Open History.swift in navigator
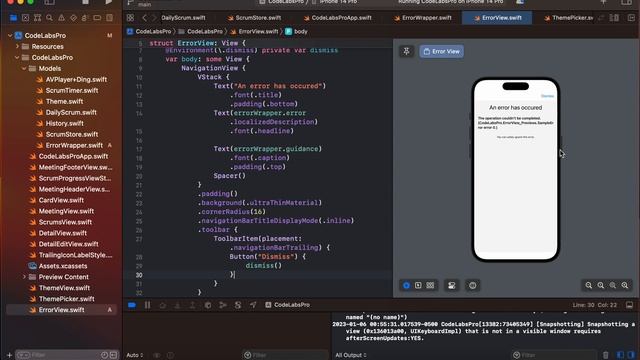The image size is (640, 360). [x=64, y=123]
